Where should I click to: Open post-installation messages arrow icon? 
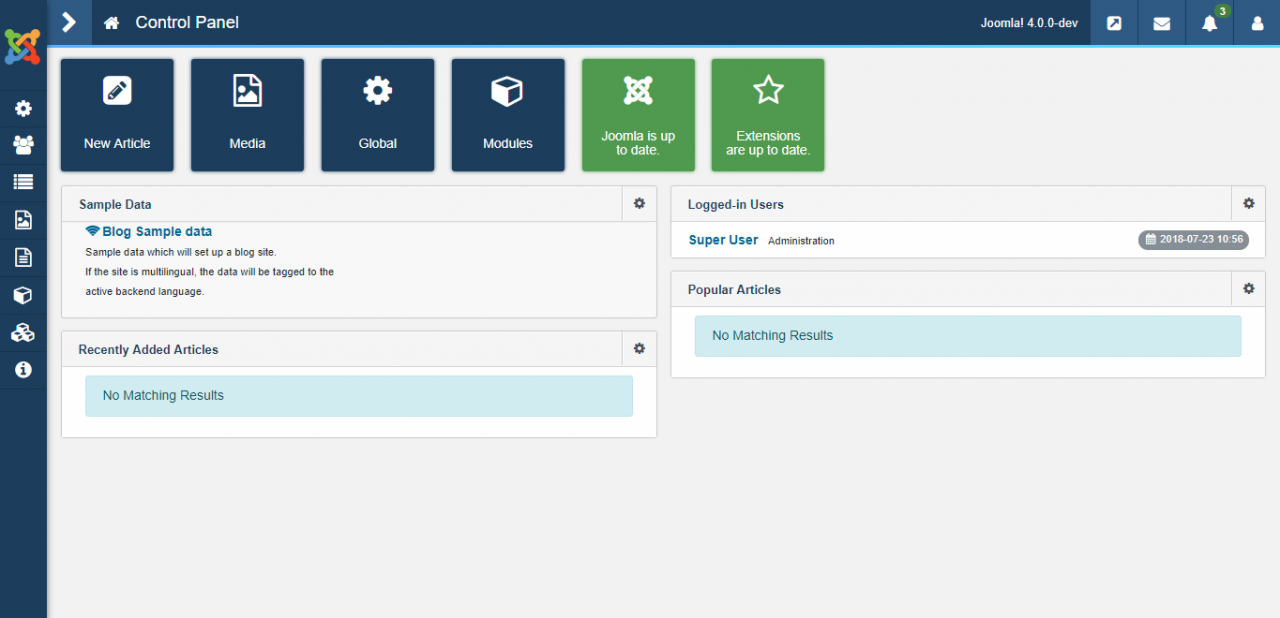[1113, 22]
